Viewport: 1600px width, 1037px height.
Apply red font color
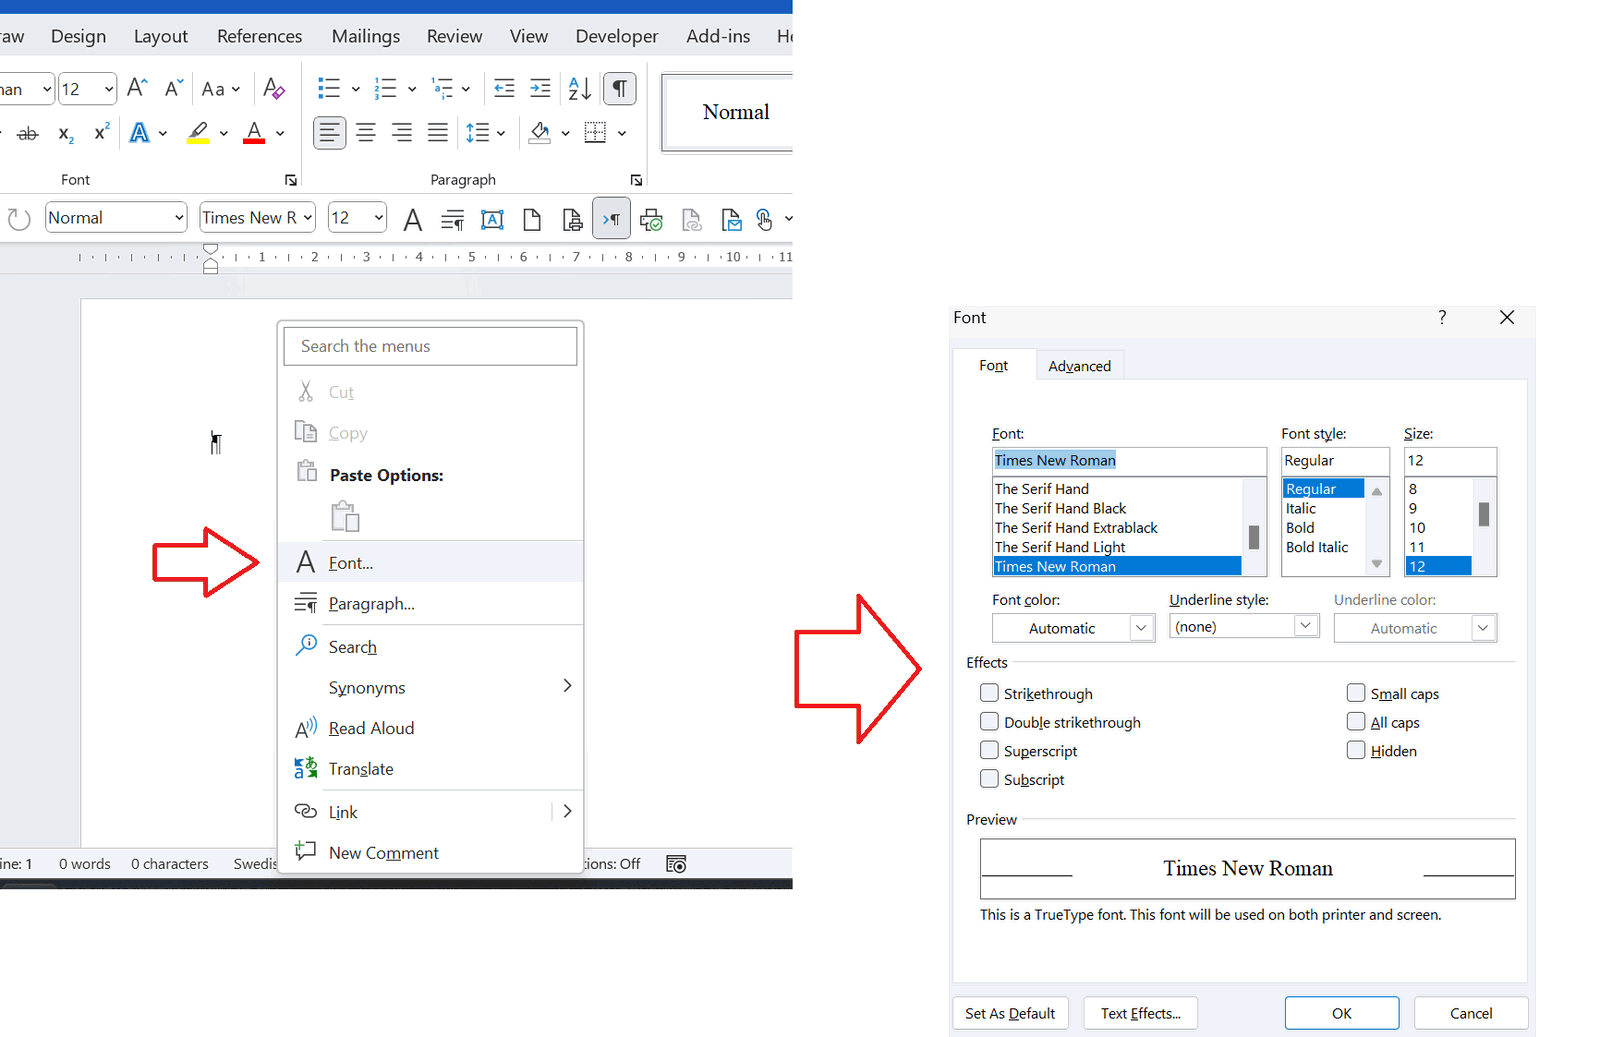click(254, 133)
